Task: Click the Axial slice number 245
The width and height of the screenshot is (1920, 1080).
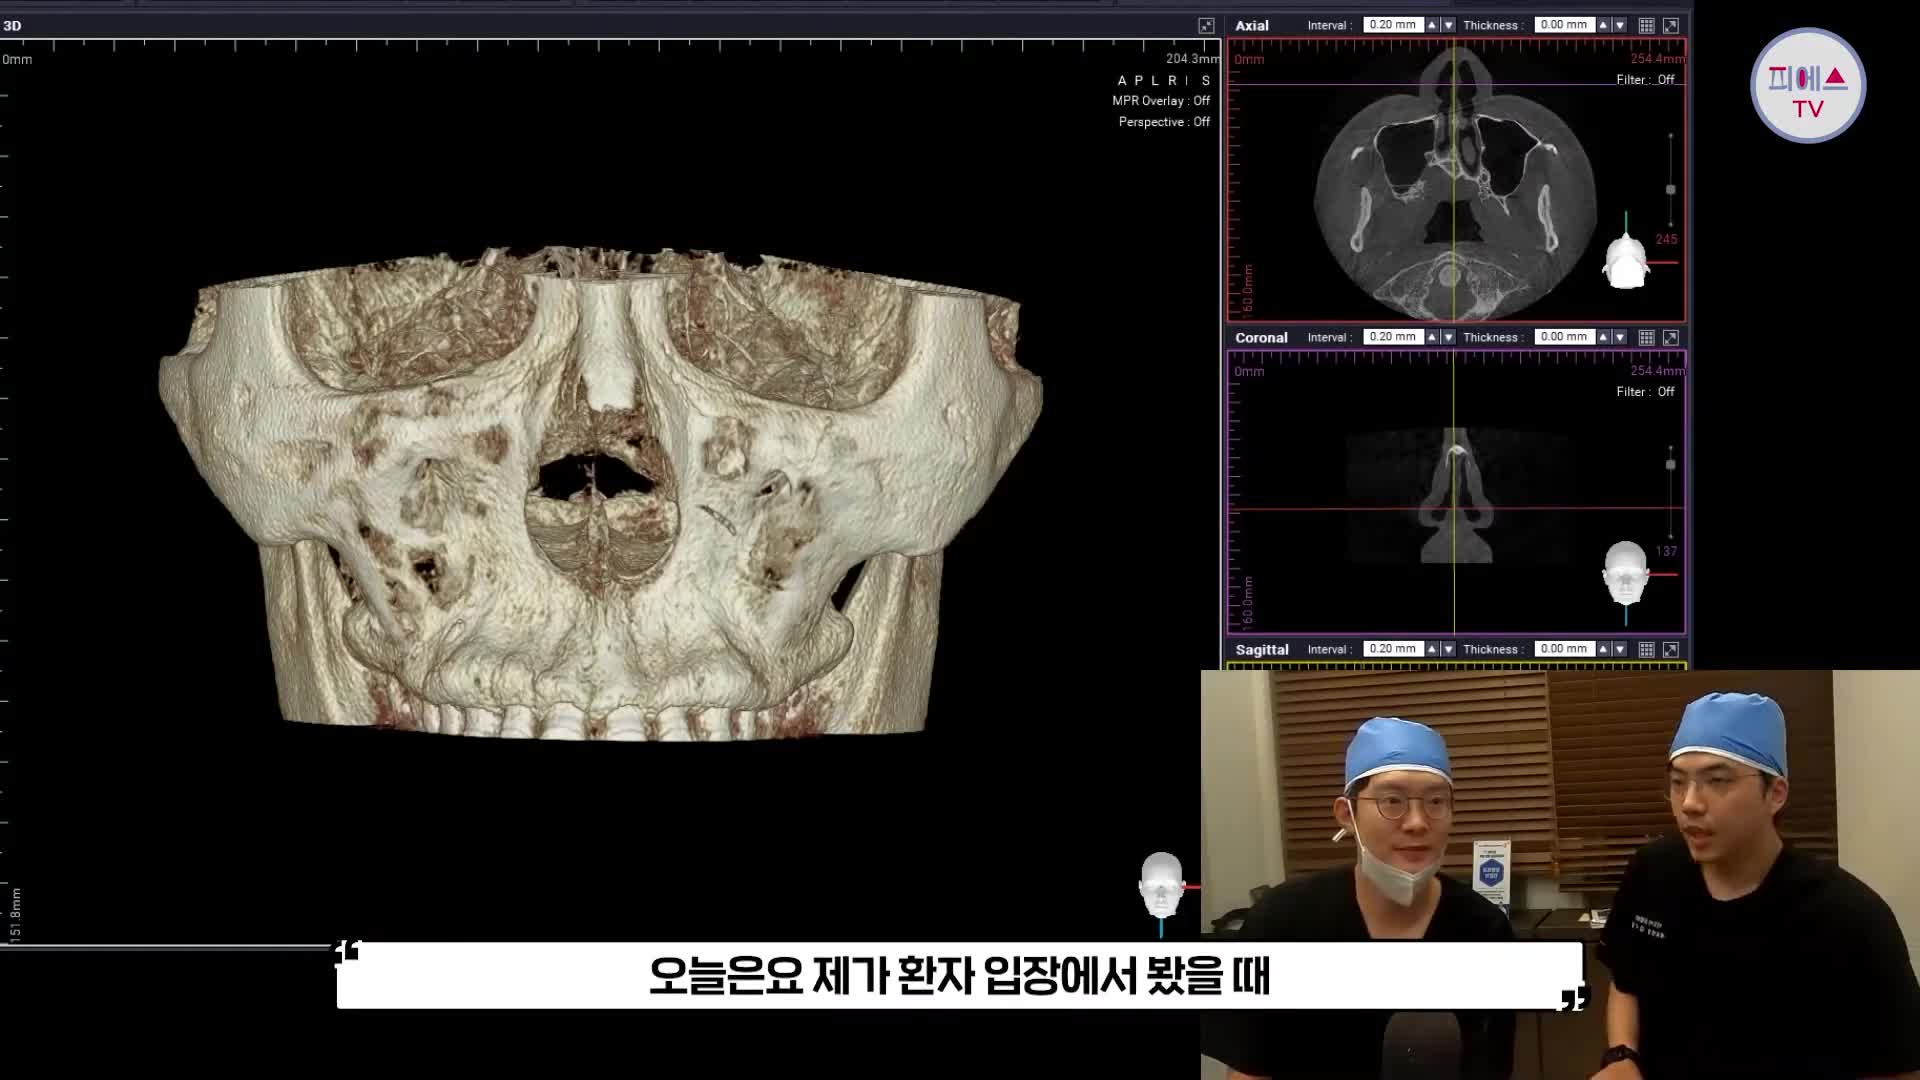Action: click(x=1666, y=240)
